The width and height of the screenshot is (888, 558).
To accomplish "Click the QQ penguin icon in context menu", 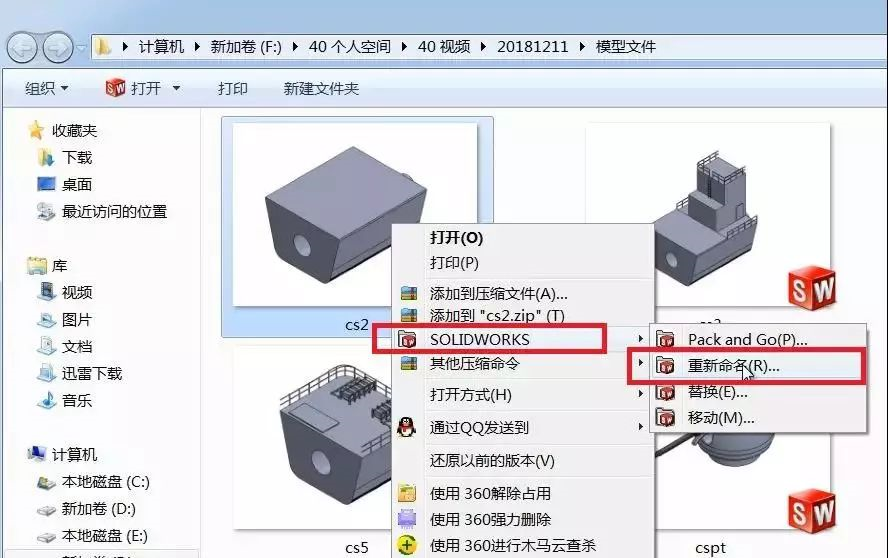I will click(x=407, y=428).
